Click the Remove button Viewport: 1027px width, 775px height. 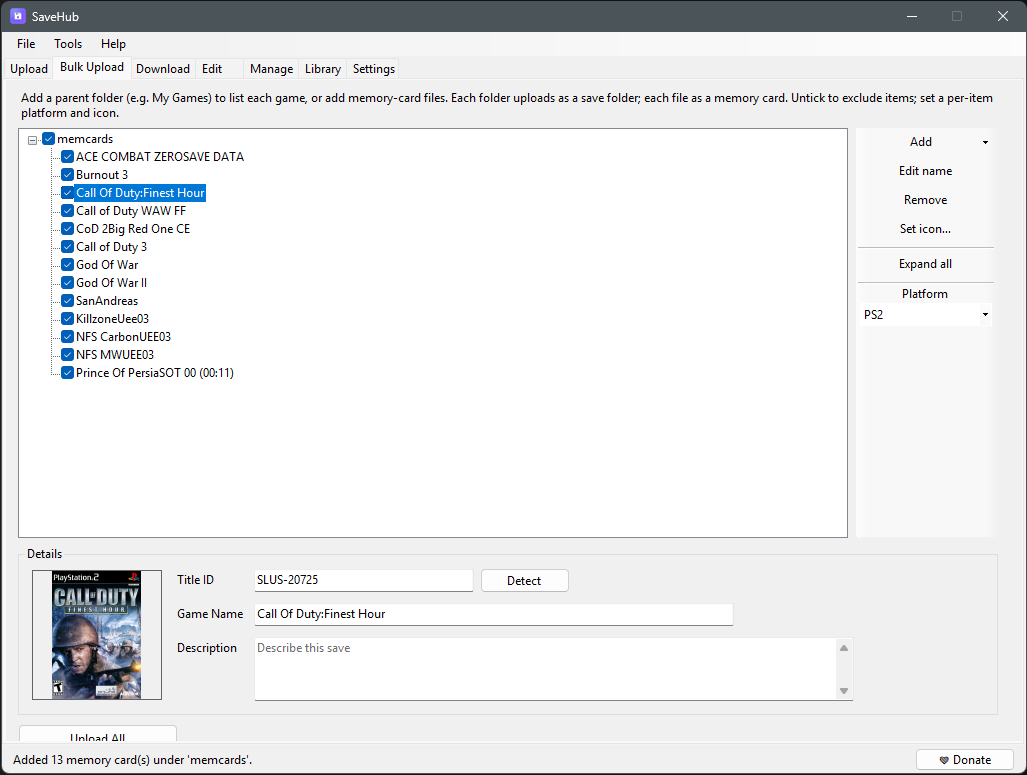(925, 200)
